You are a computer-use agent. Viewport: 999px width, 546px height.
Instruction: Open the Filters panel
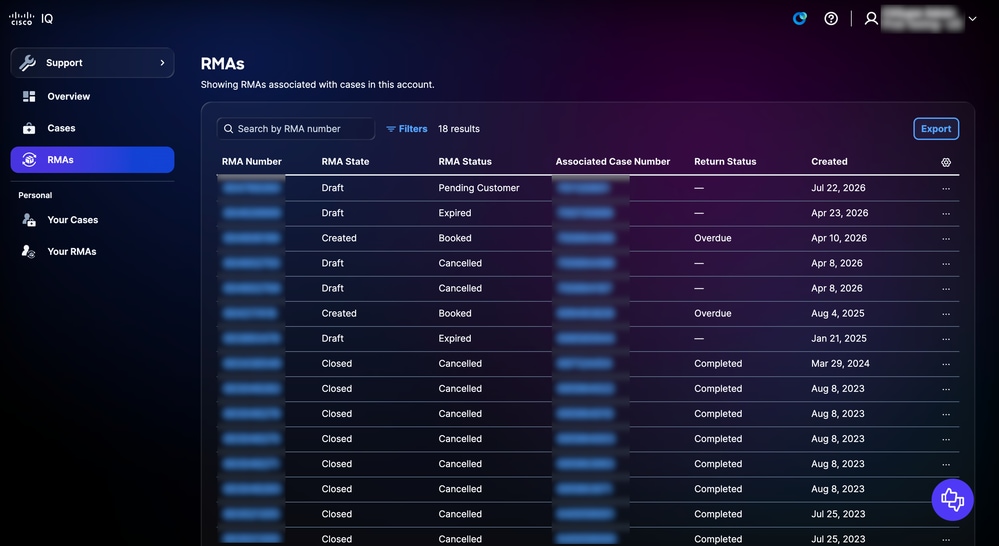406,129
